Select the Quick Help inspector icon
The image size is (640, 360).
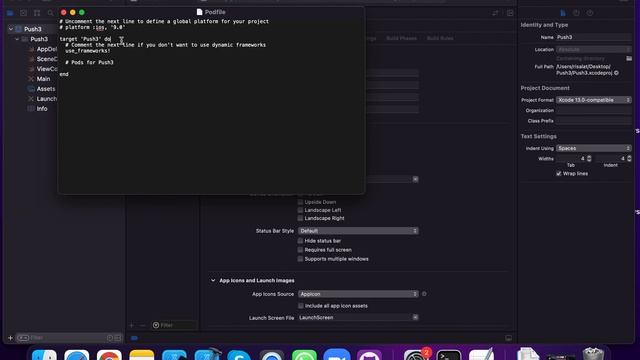590,13
